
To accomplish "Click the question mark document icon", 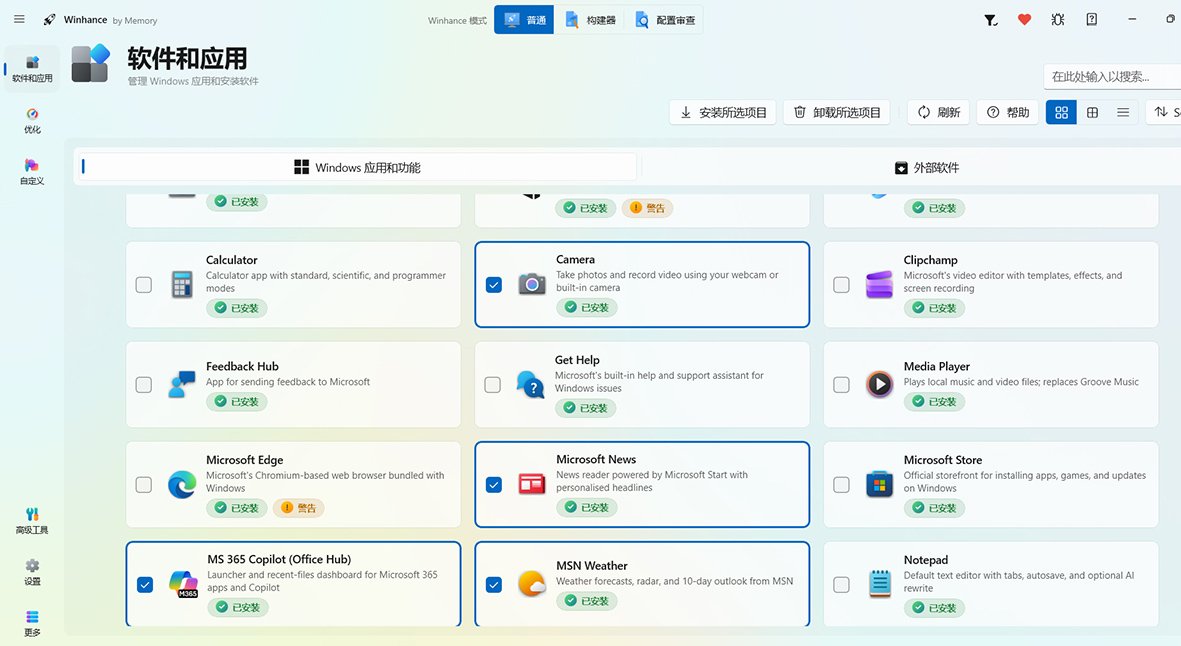I will [1091, 20].
